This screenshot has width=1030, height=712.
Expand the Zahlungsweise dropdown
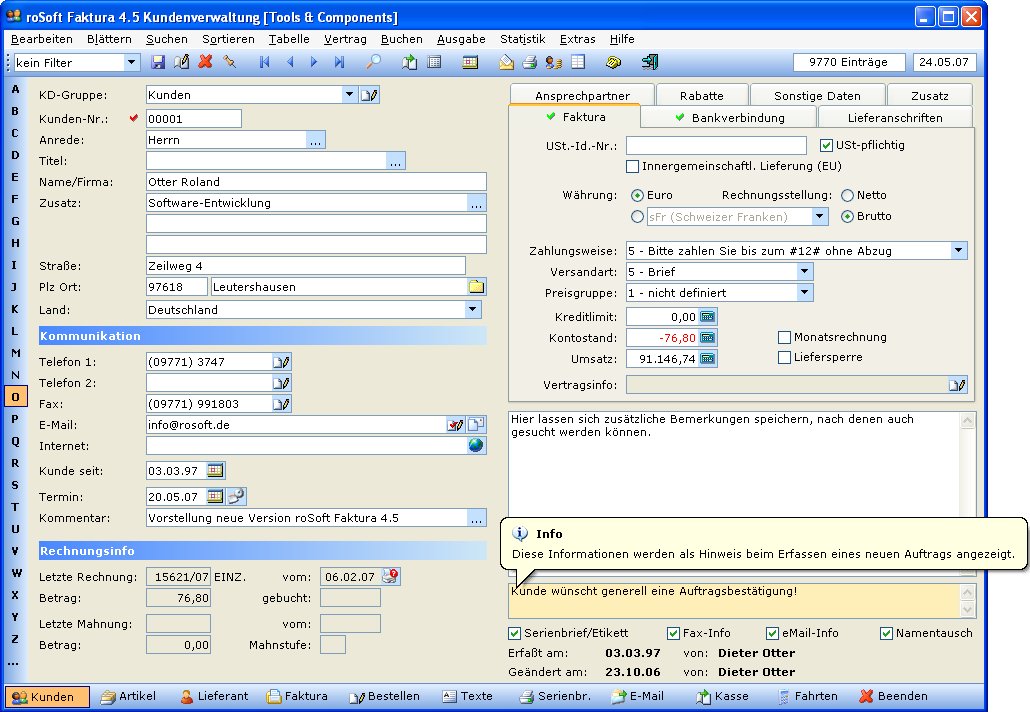pyautogui.click(x=959, y=251)
